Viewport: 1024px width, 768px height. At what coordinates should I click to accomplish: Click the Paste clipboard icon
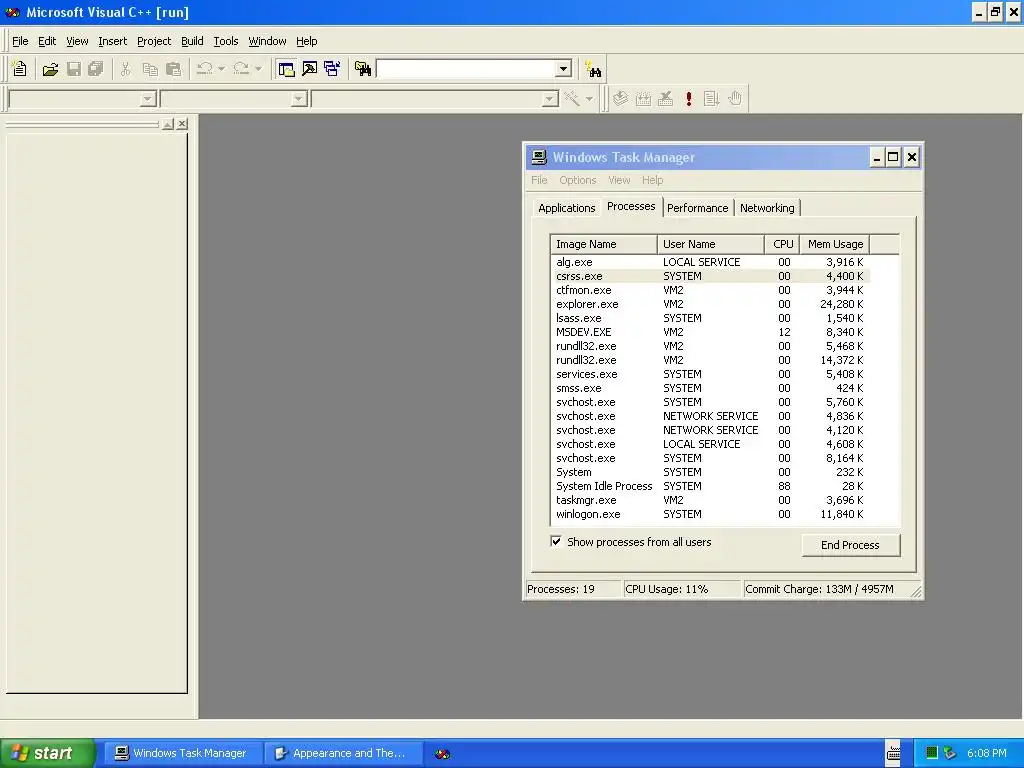click(174, 69)
